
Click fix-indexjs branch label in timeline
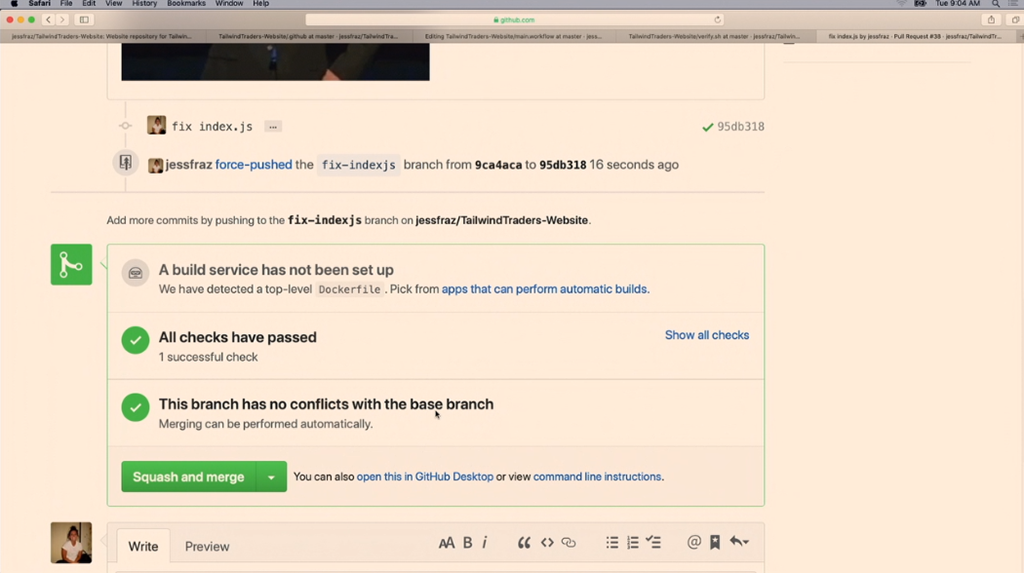359,165
